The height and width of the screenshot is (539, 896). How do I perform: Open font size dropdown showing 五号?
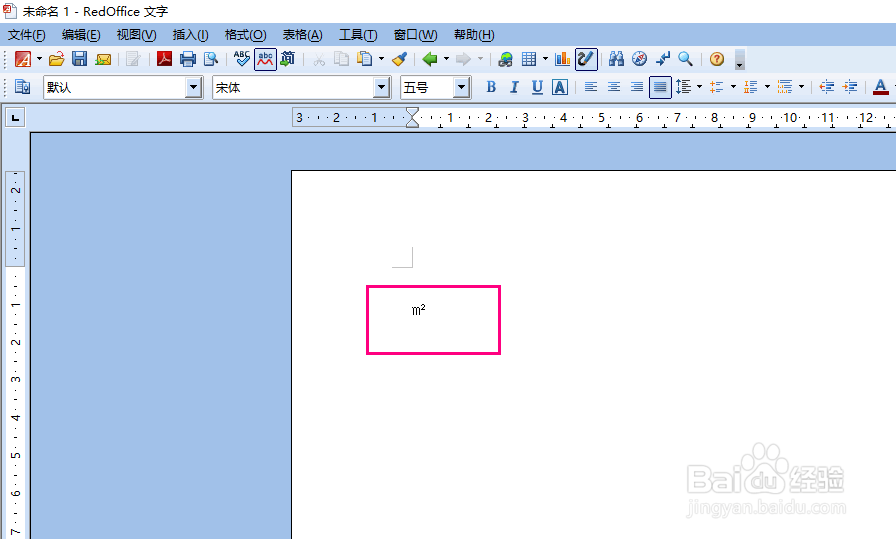click(462, 87)
